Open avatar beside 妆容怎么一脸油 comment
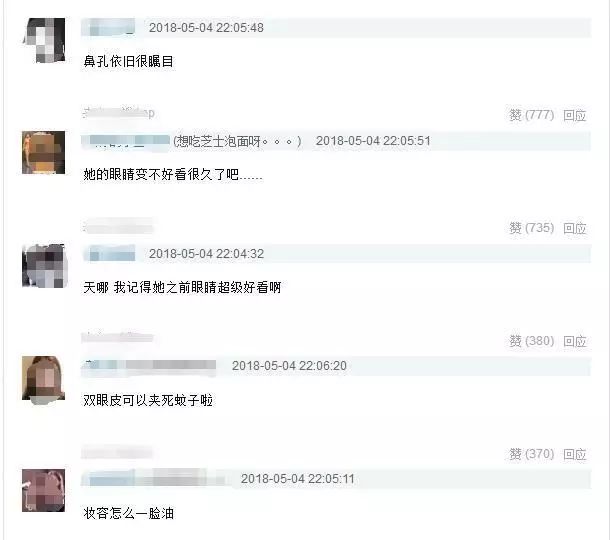The height and width of the screenshot is (540, 610). point(44,490)
